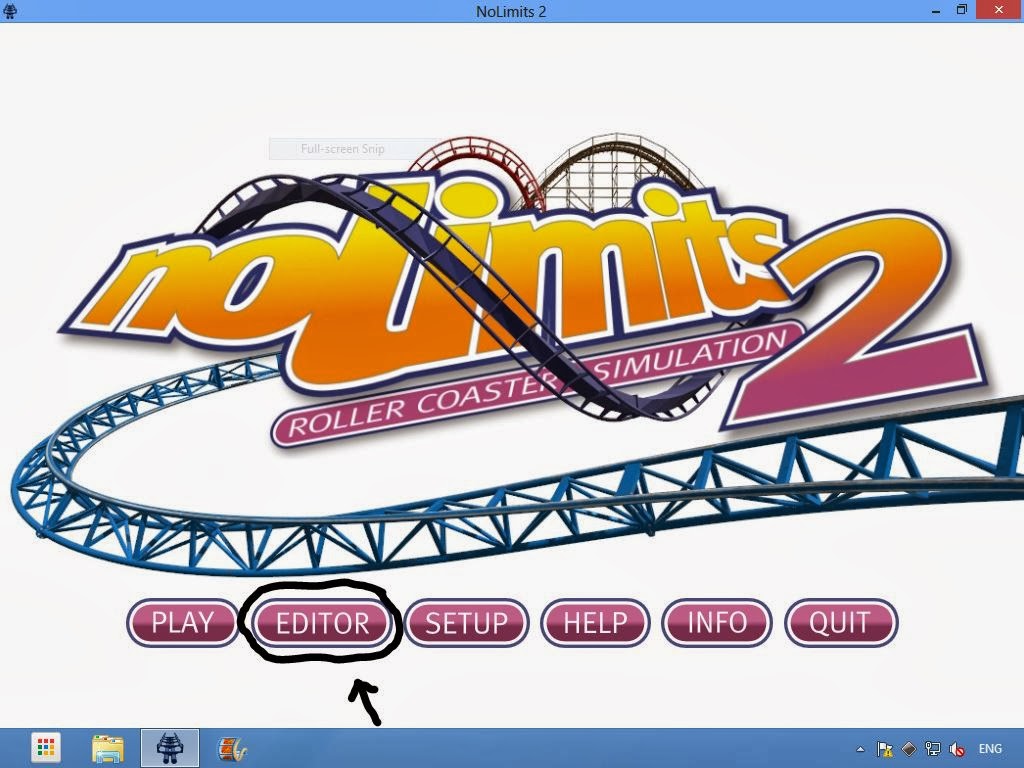Select QUIT to exit the game
The image size is (1024, 768).
[x=840, y=623]
